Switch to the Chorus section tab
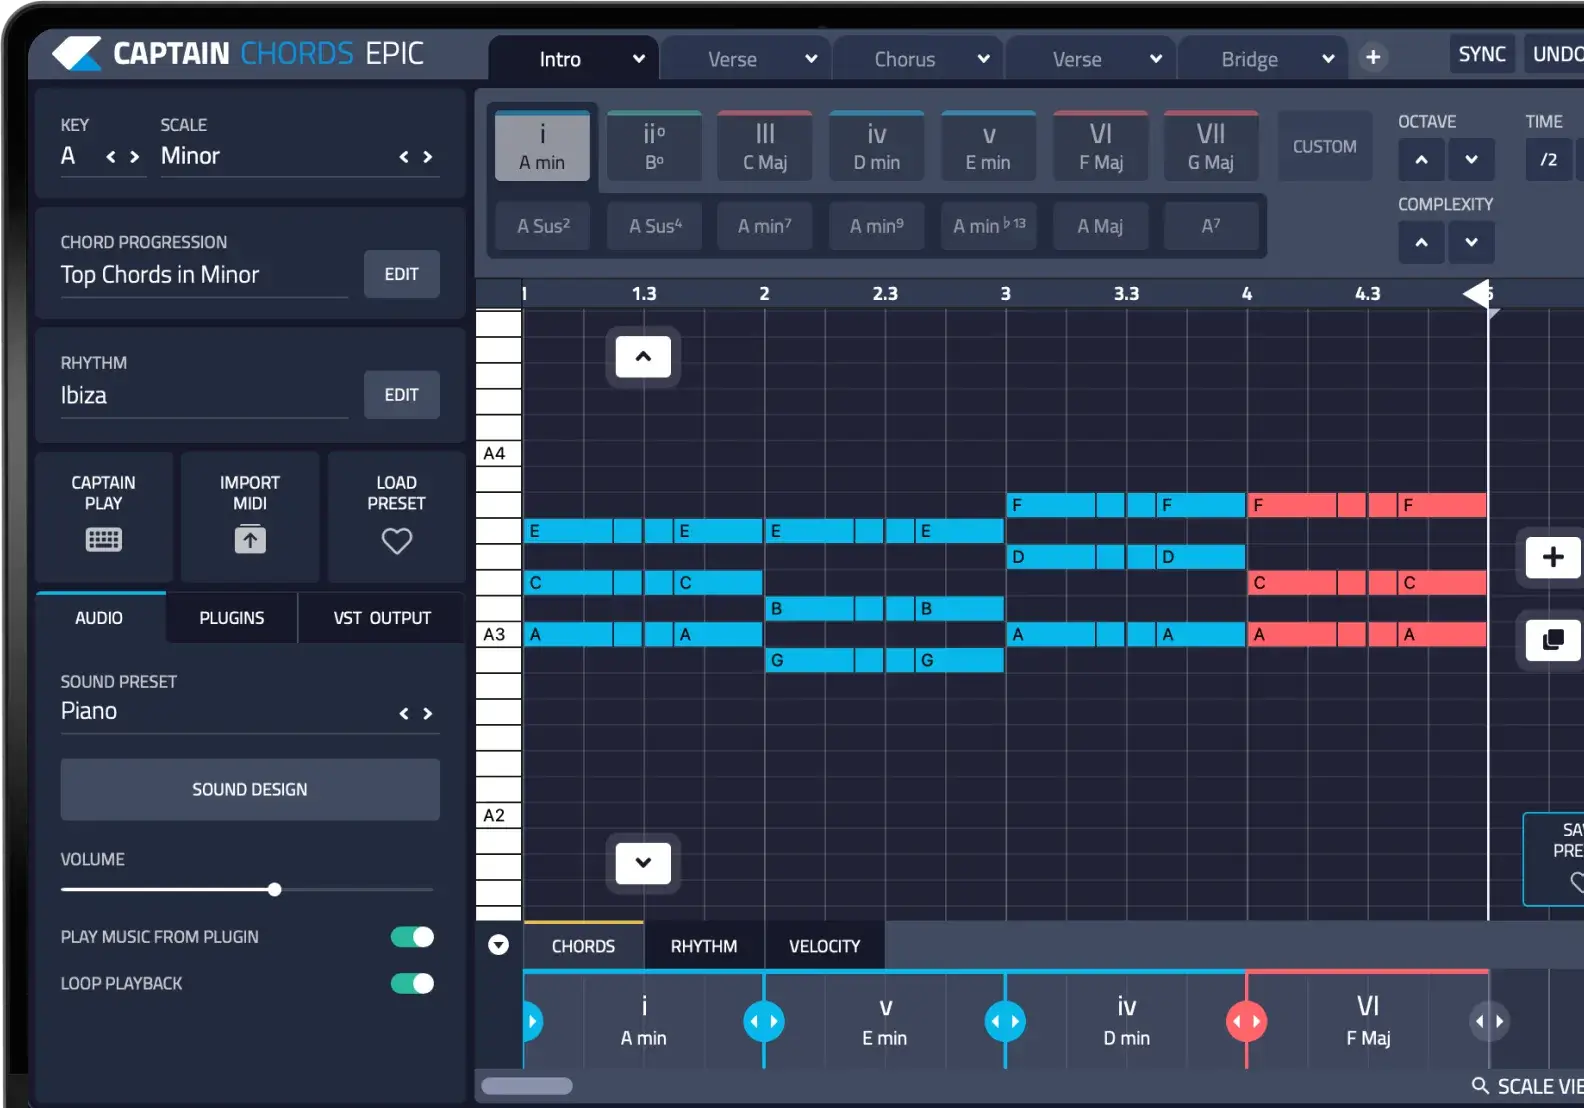 pos(905,59)
